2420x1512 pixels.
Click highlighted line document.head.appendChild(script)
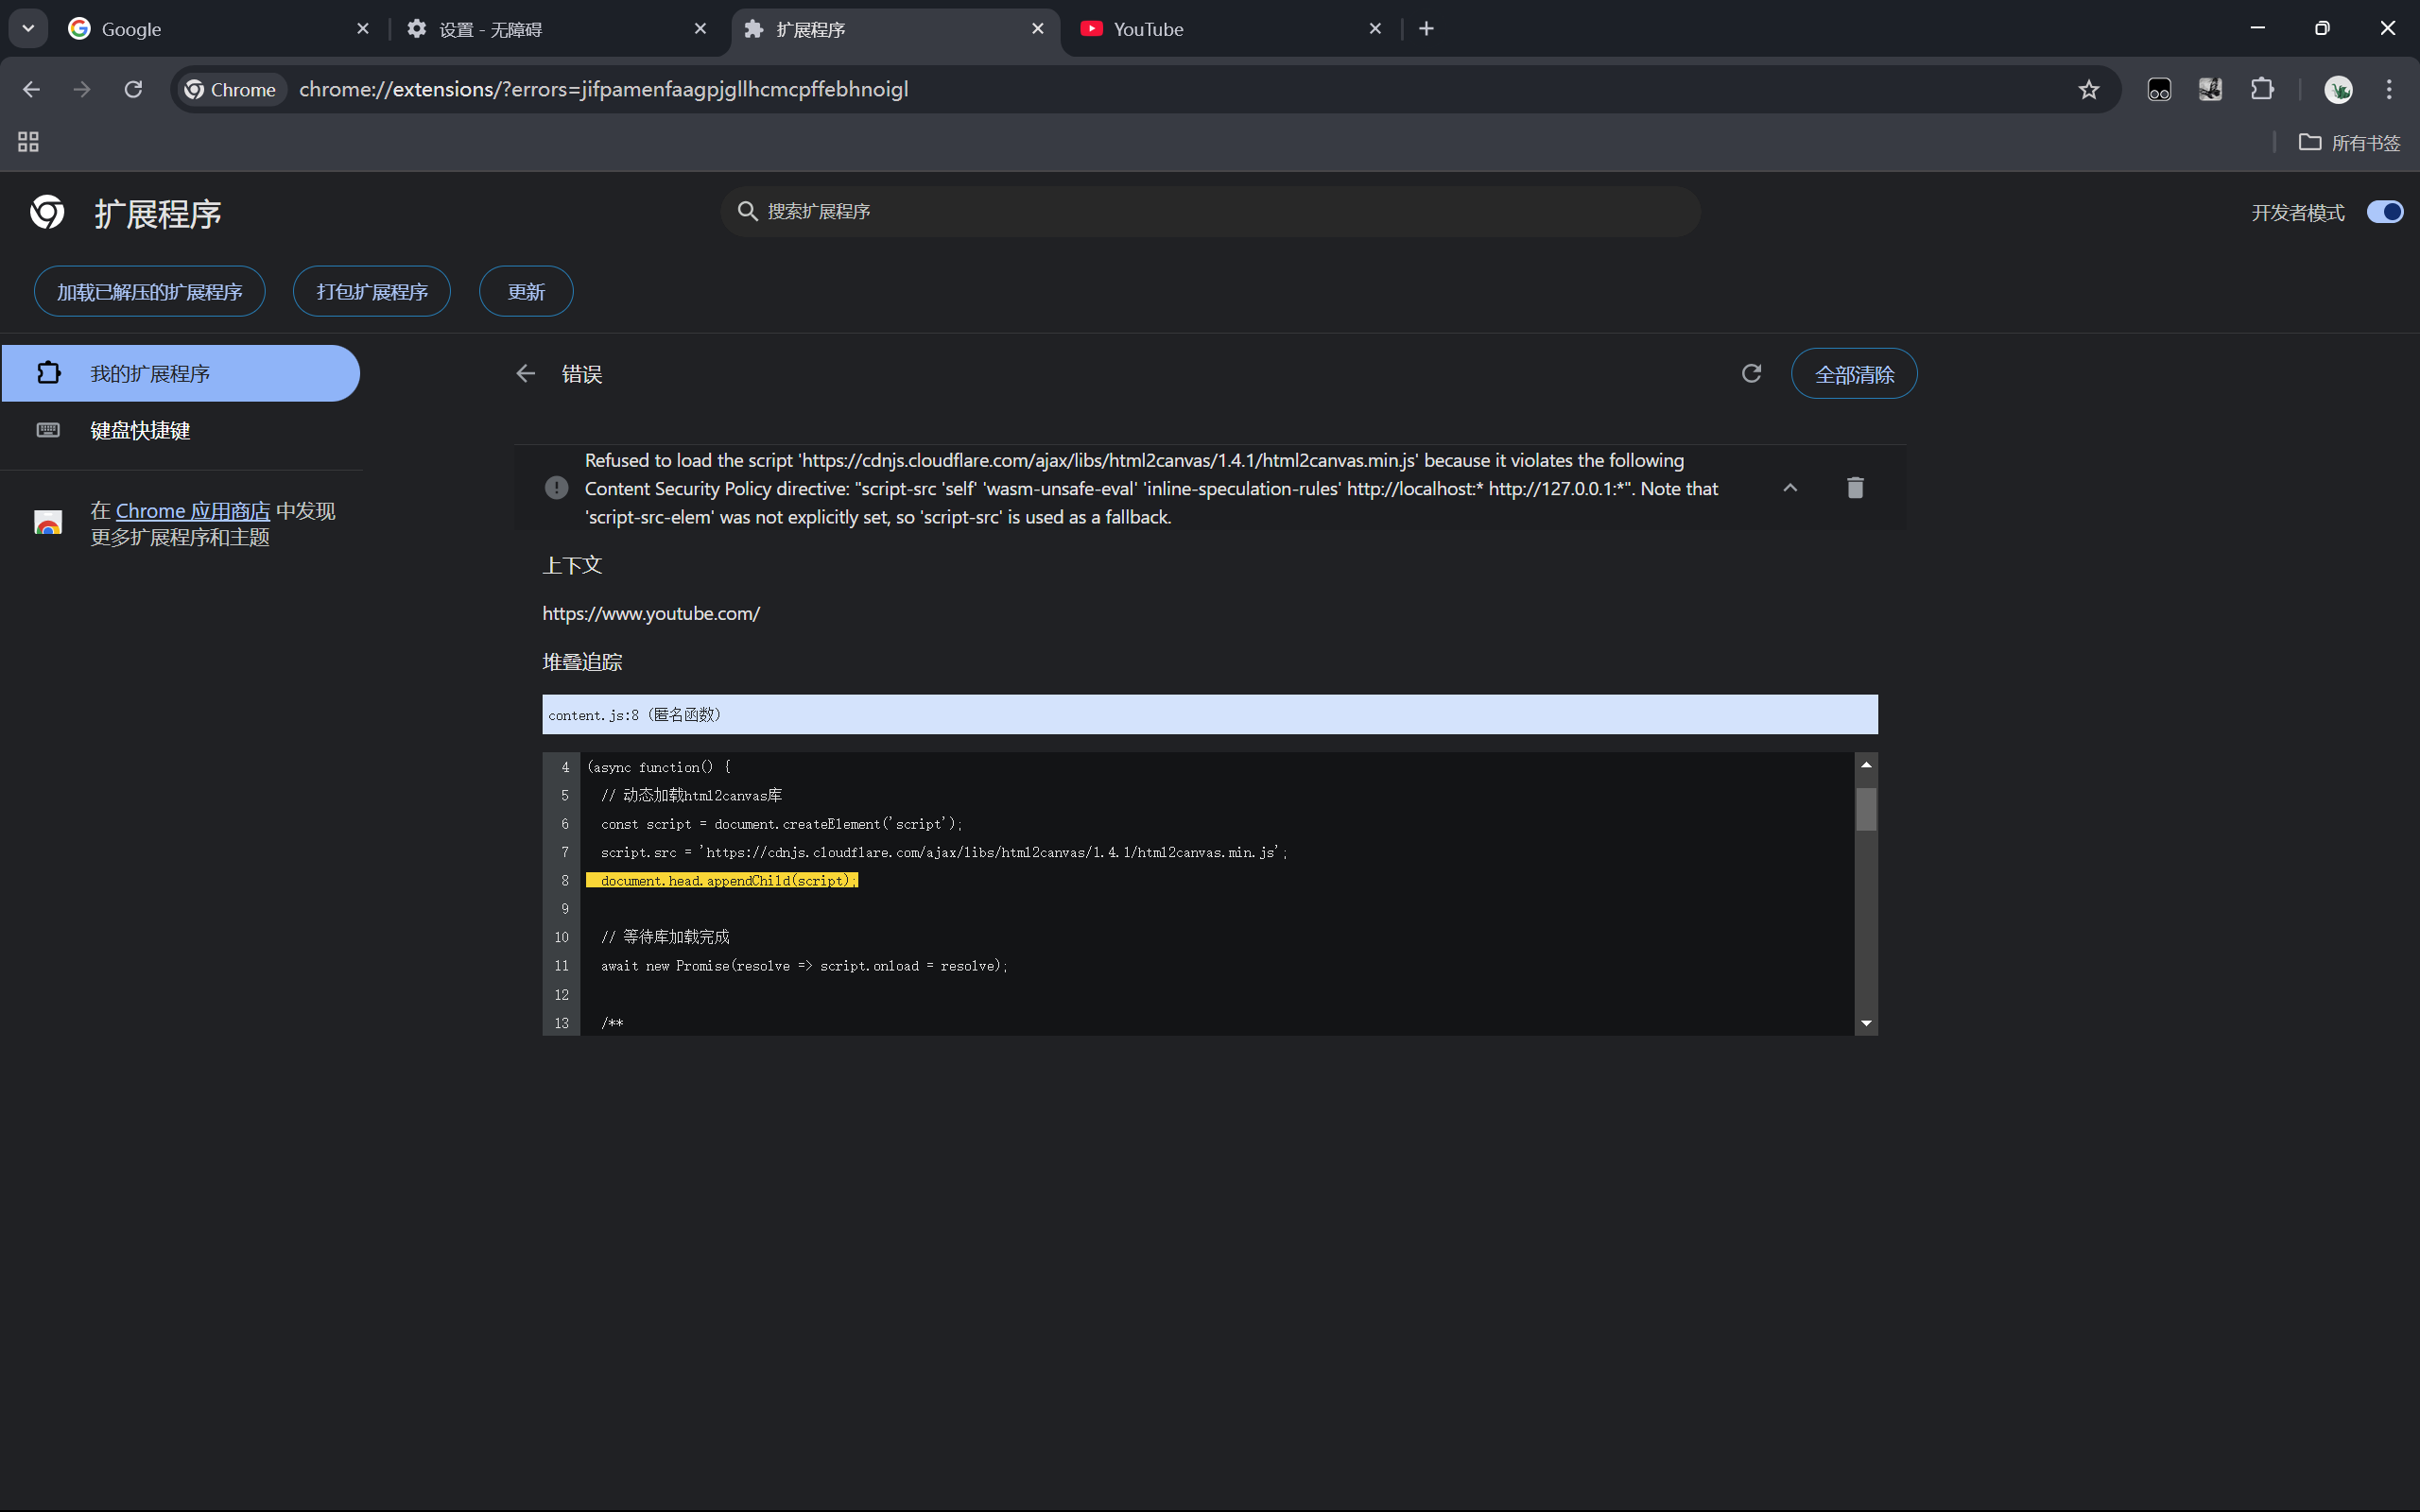coord(722,880)
